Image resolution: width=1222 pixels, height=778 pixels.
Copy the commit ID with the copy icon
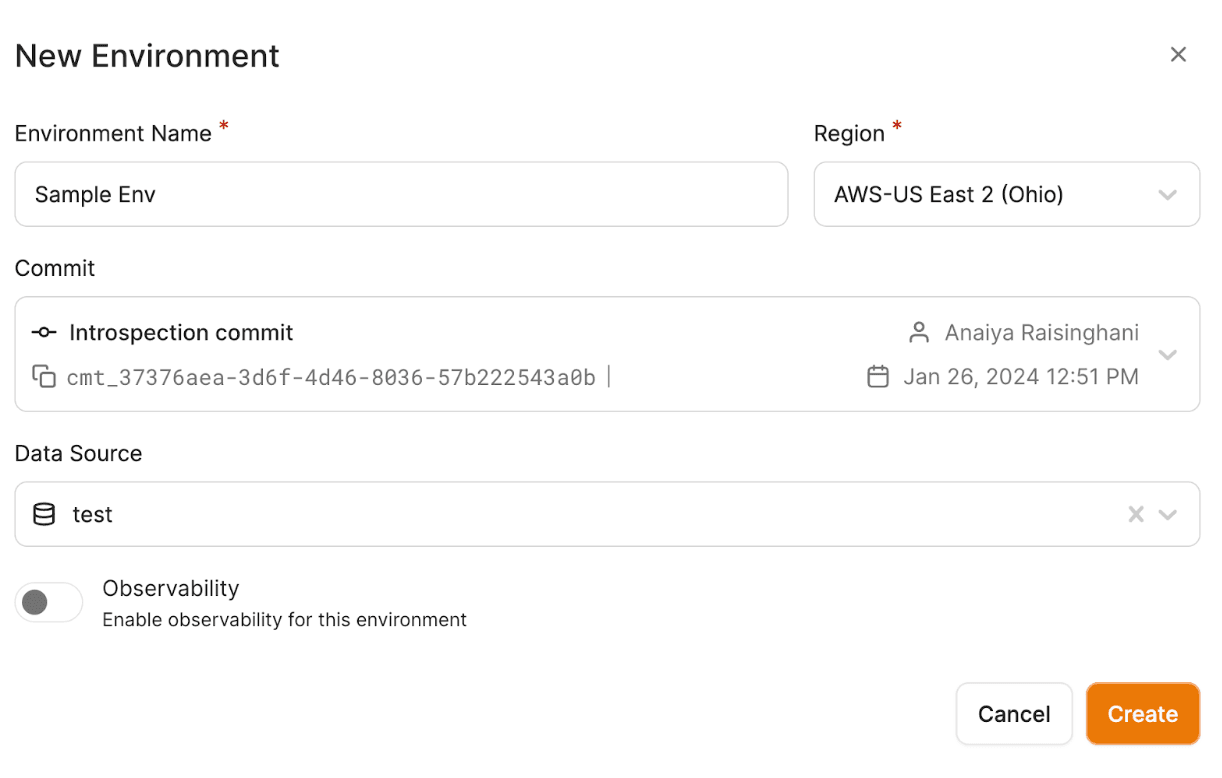pos(44,377)
